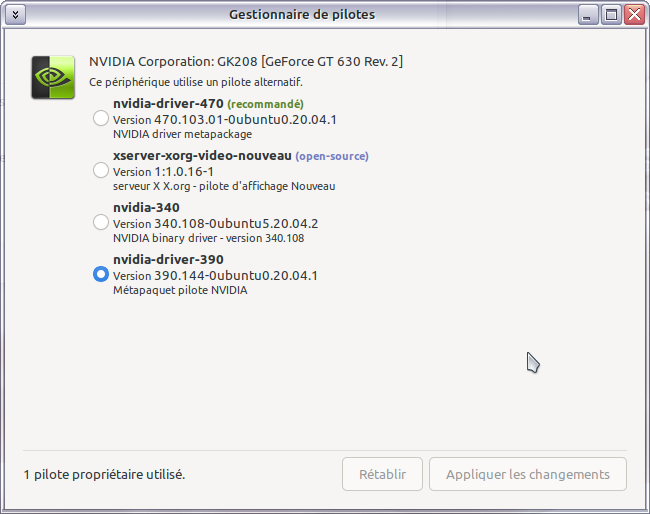Viewport: 650px width, 514px height.
Task: Click Appliquer les changements
Action: coord(527,474)
